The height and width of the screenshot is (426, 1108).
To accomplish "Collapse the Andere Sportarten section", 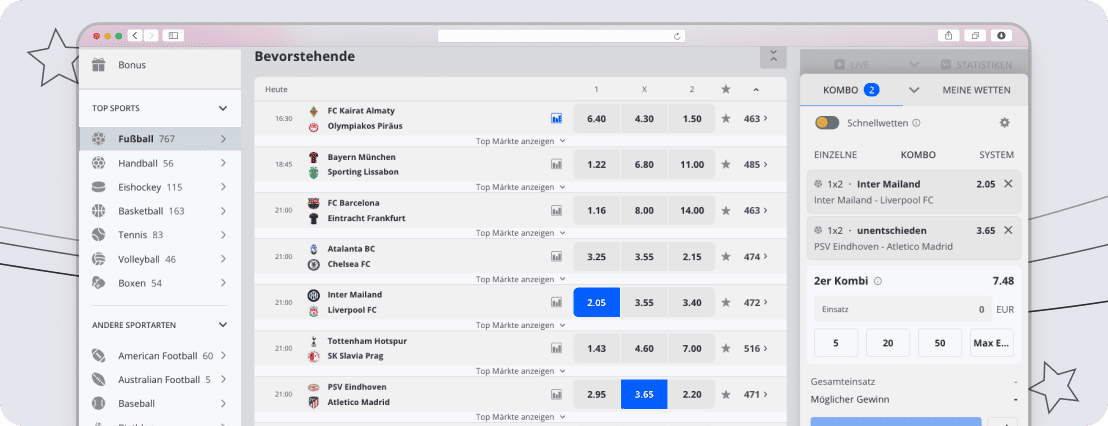I will point(223,325).
